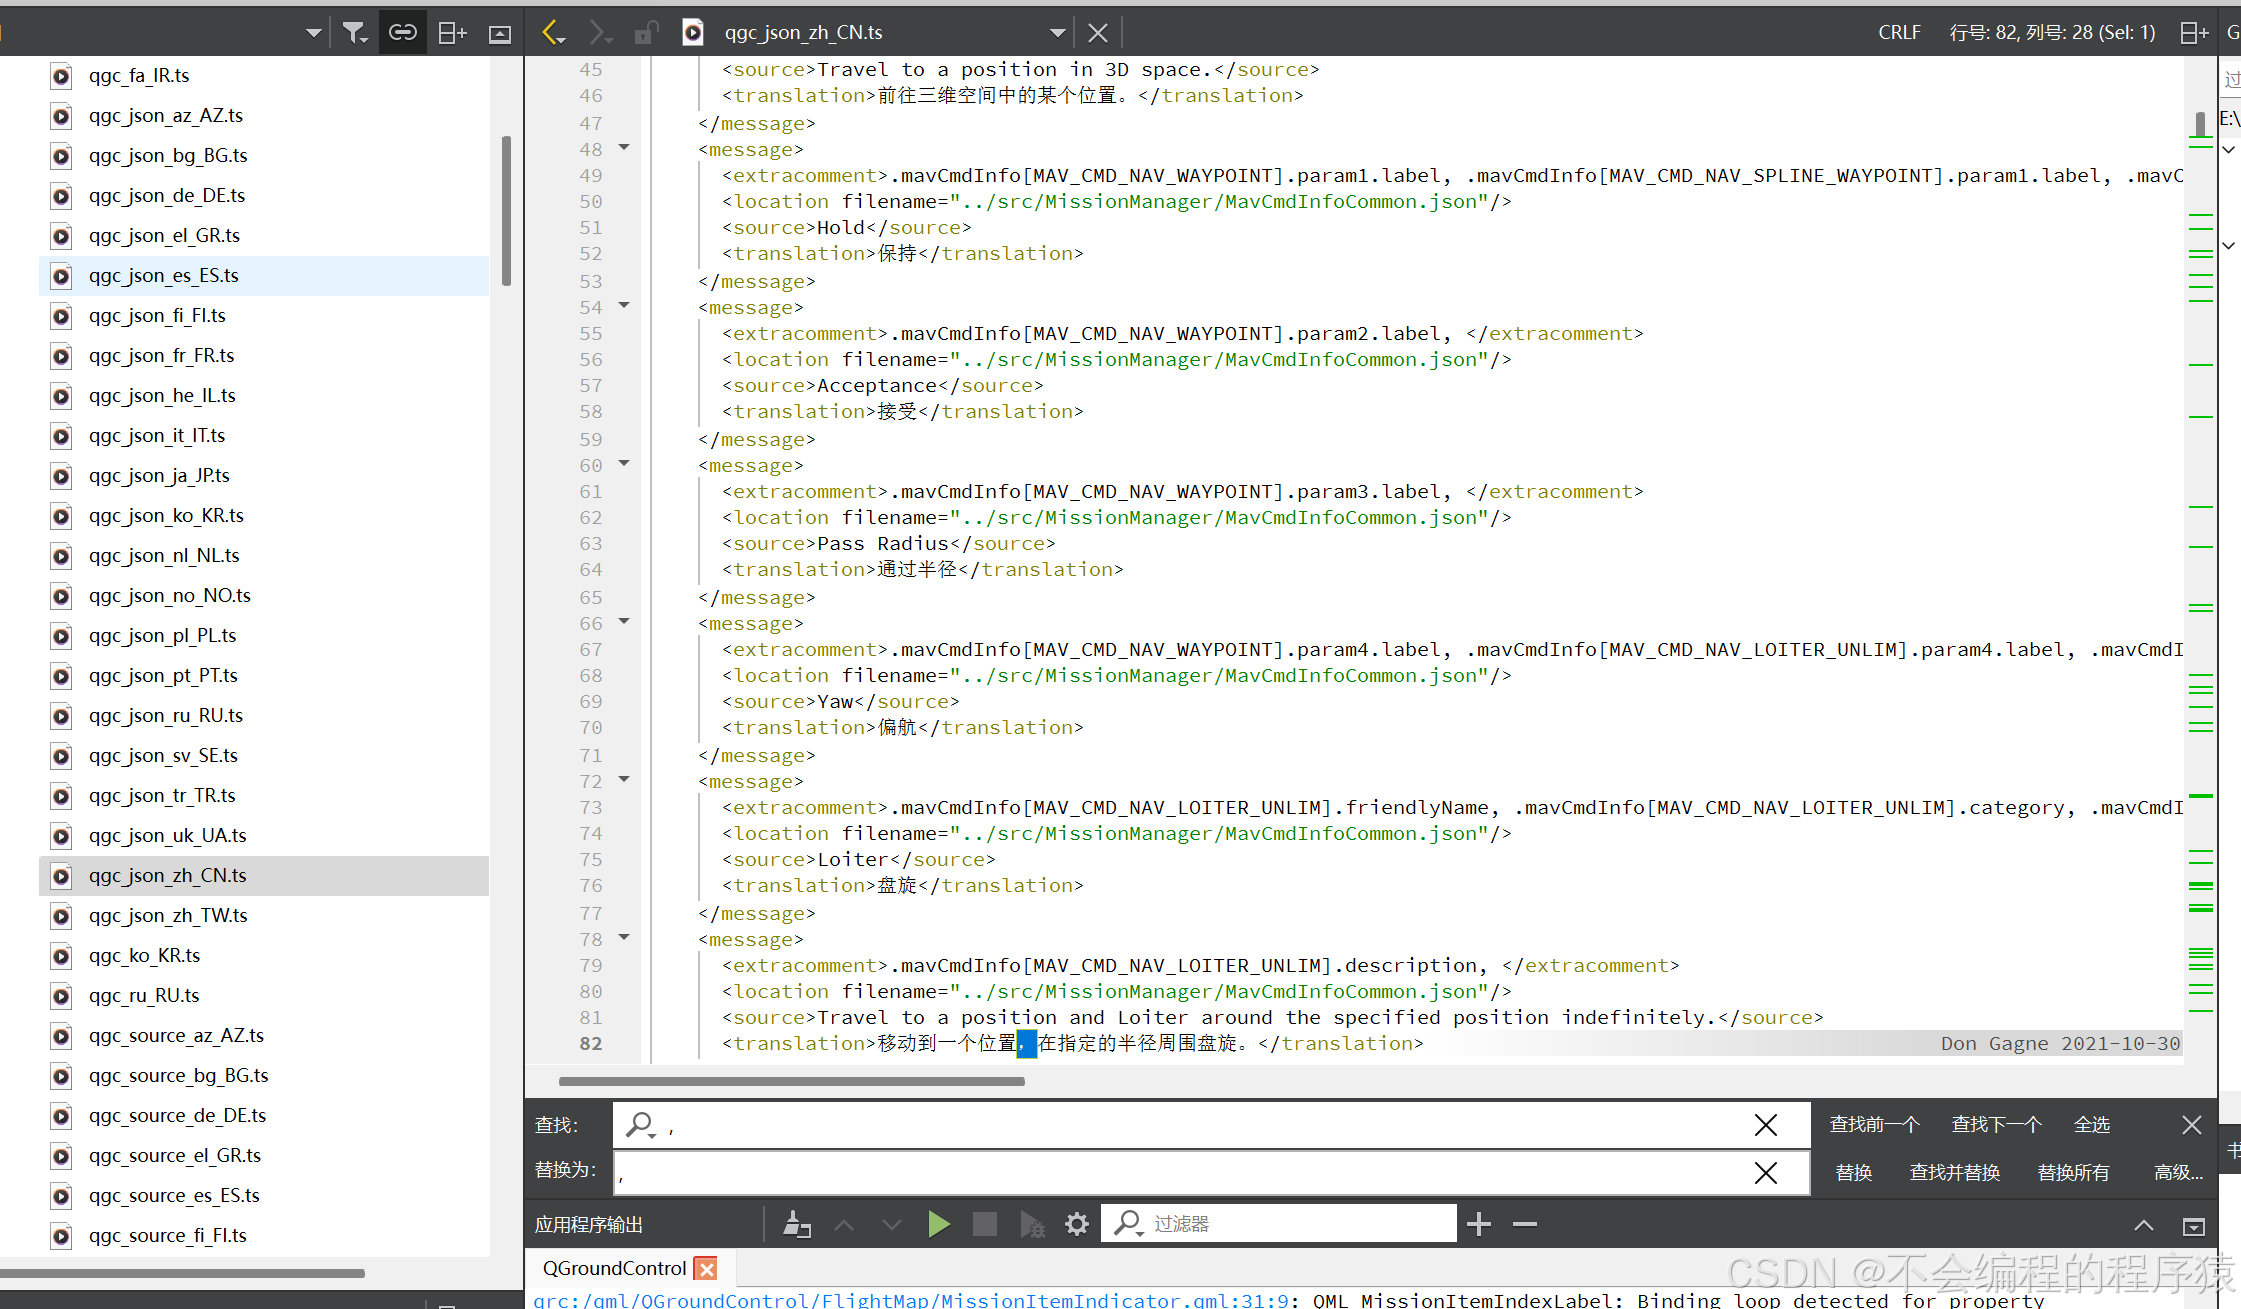Collapse message block at line 48
Image resolution: width=2241 pixels, height=1309 pixels.
click(x=624, y=148)
